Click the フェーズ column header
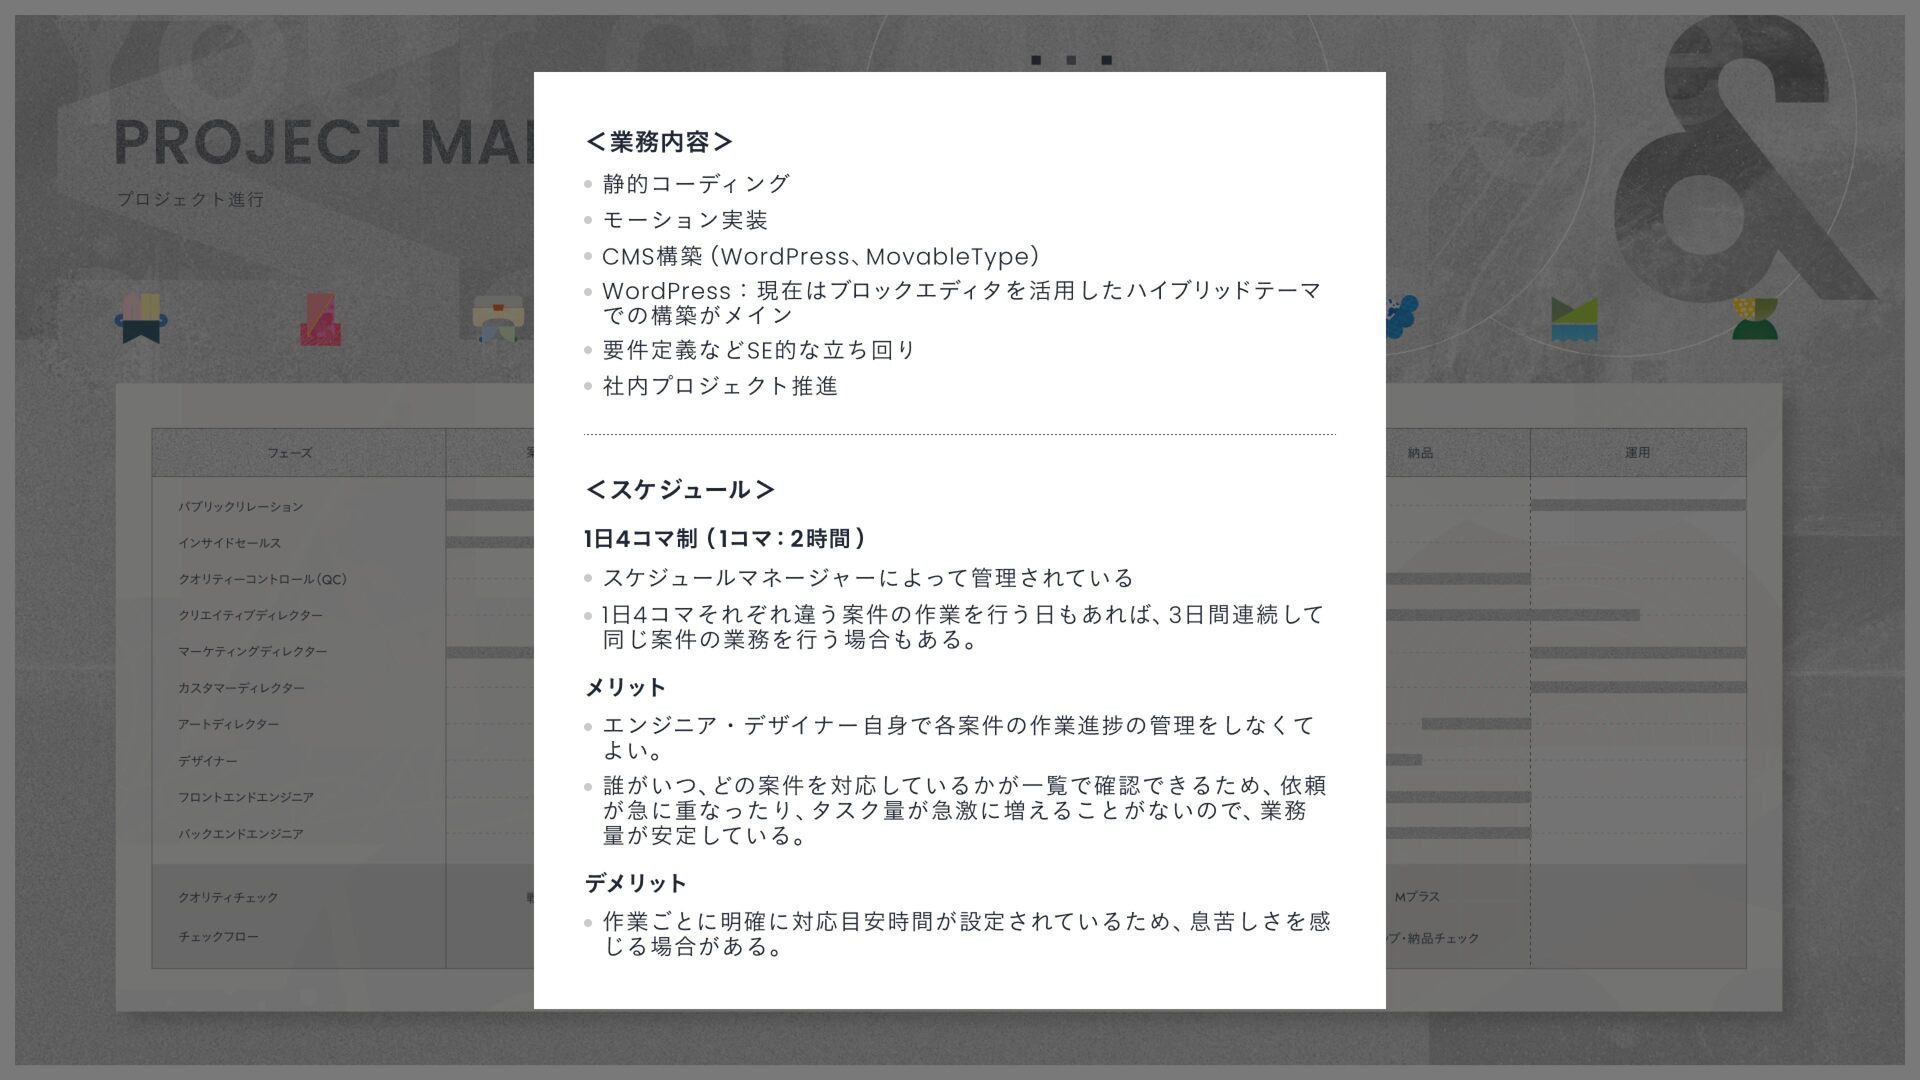 point(289,453)
